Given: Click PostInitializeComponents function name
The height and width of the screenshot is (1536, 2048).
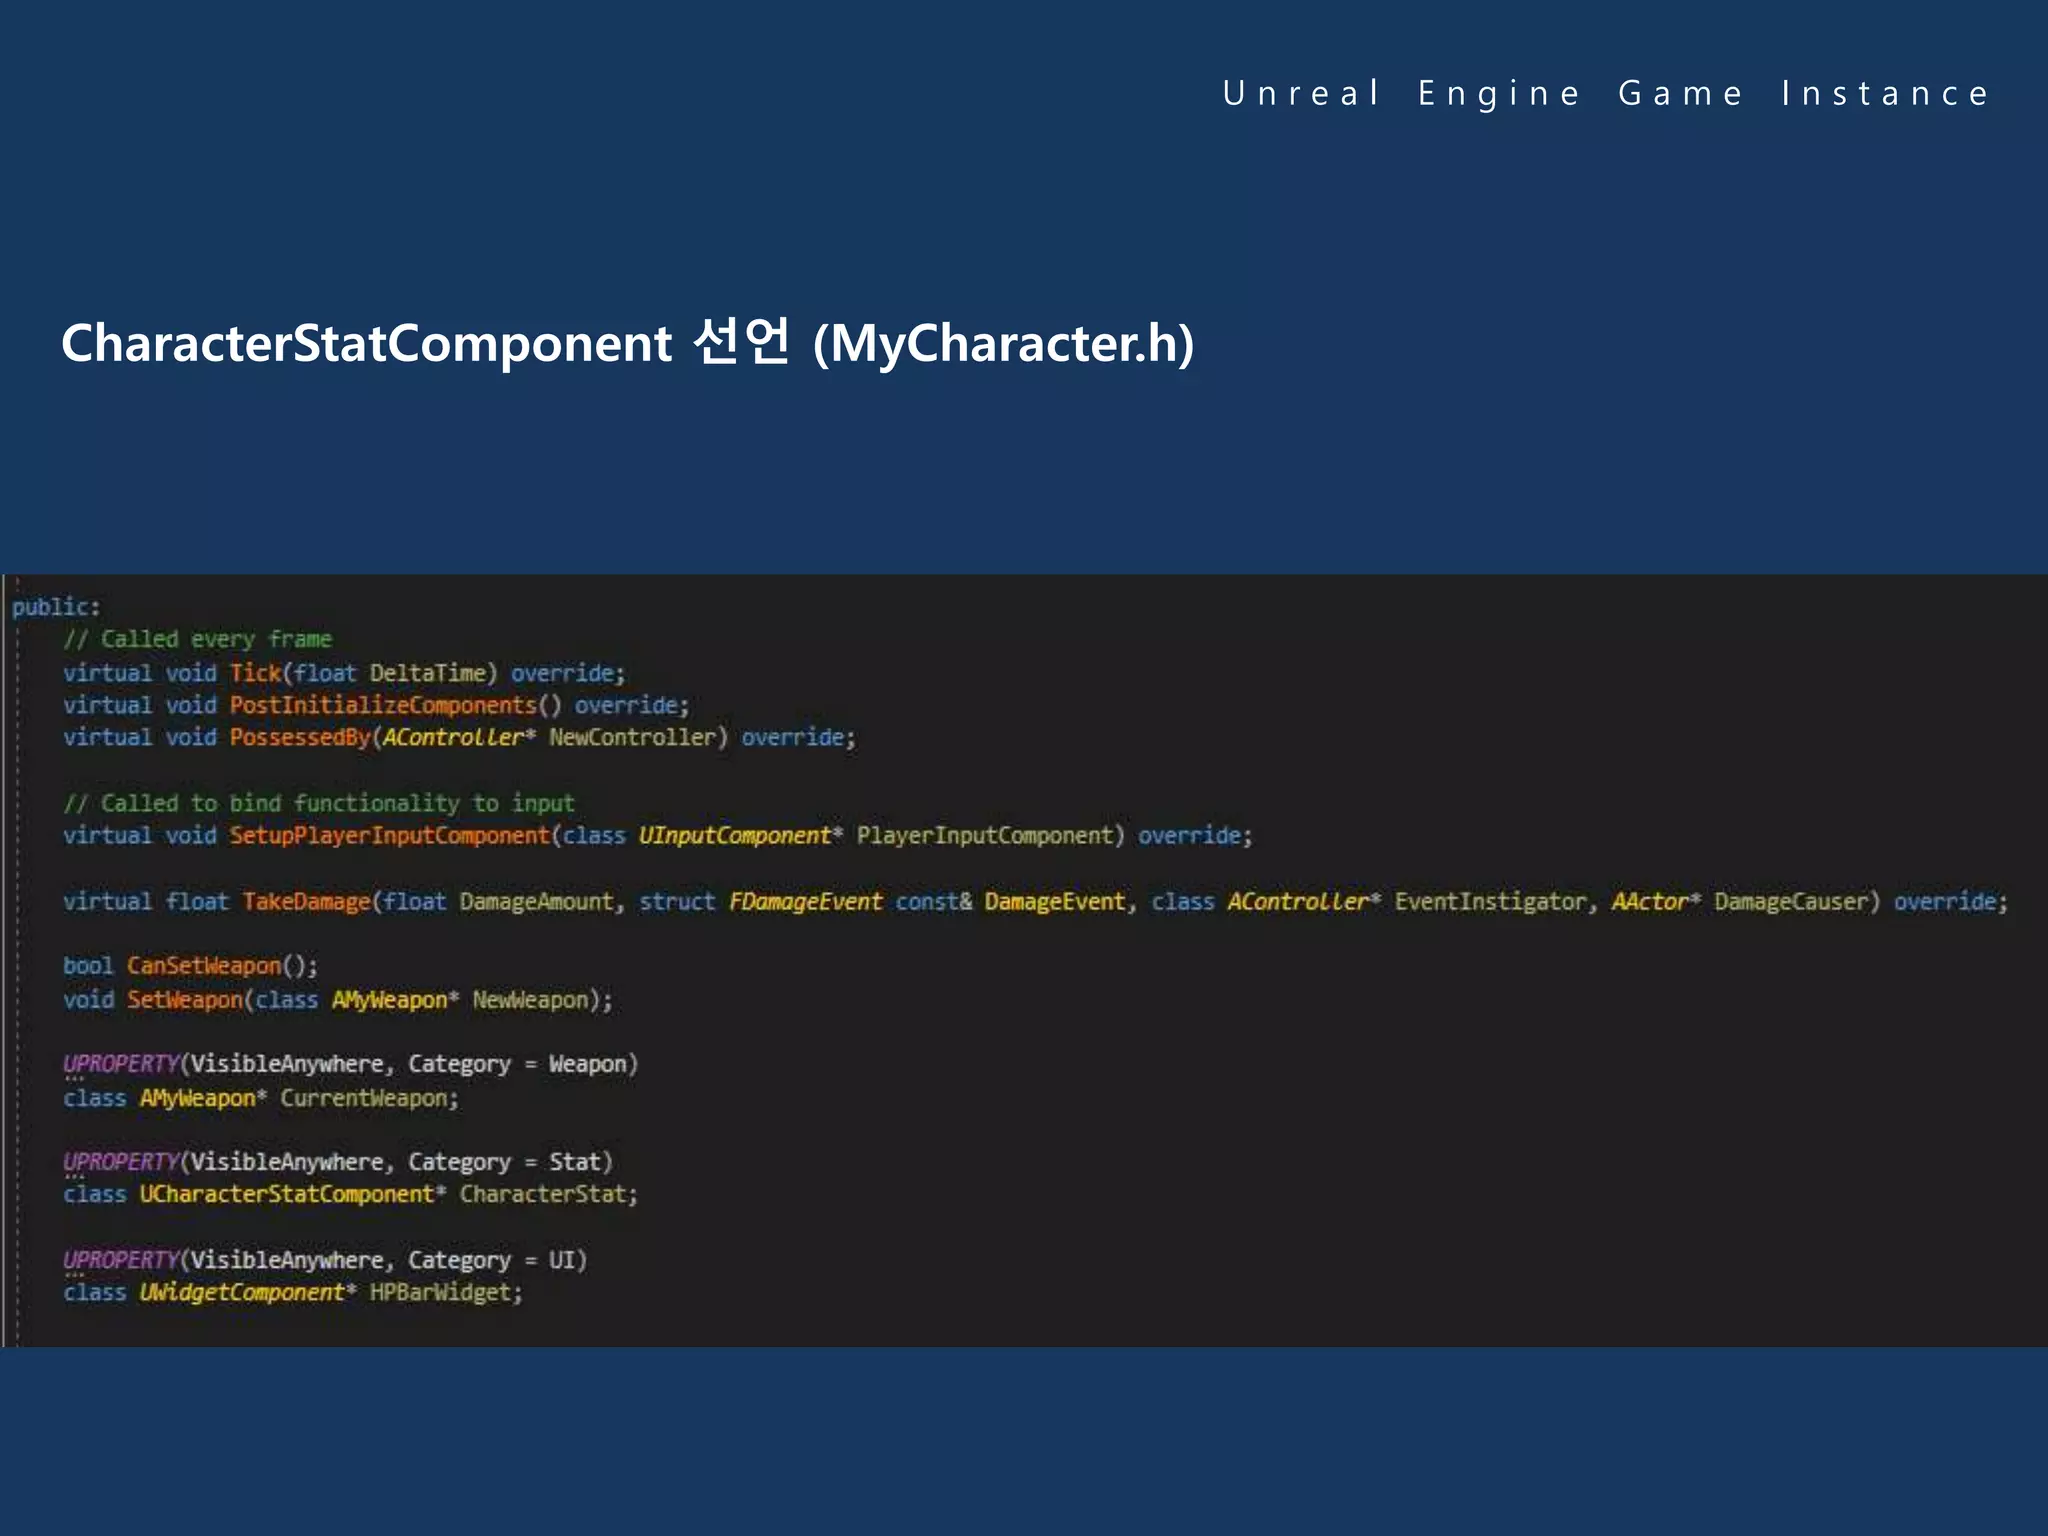Looking at the screenshot, I should pos(383,705).
